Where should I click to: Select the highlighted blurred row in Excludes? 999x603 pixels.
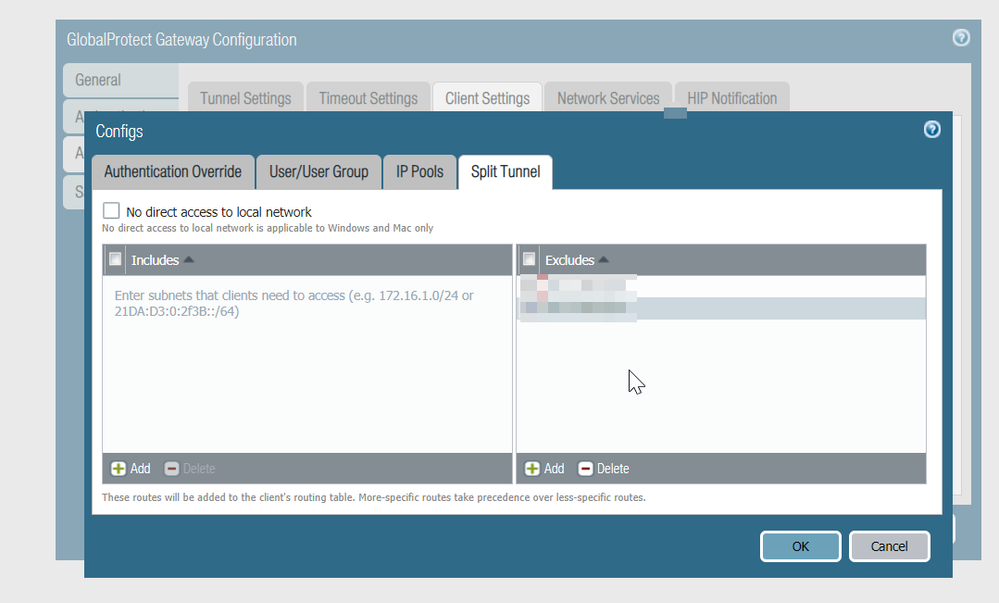tap(721, 309)
